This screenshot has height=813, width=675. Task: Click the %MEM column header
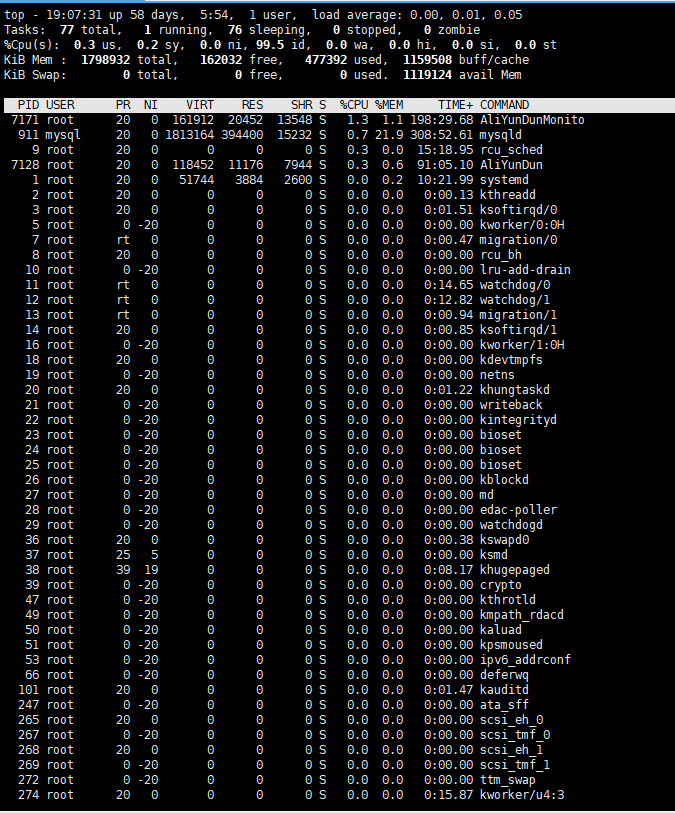pos(389,105)
